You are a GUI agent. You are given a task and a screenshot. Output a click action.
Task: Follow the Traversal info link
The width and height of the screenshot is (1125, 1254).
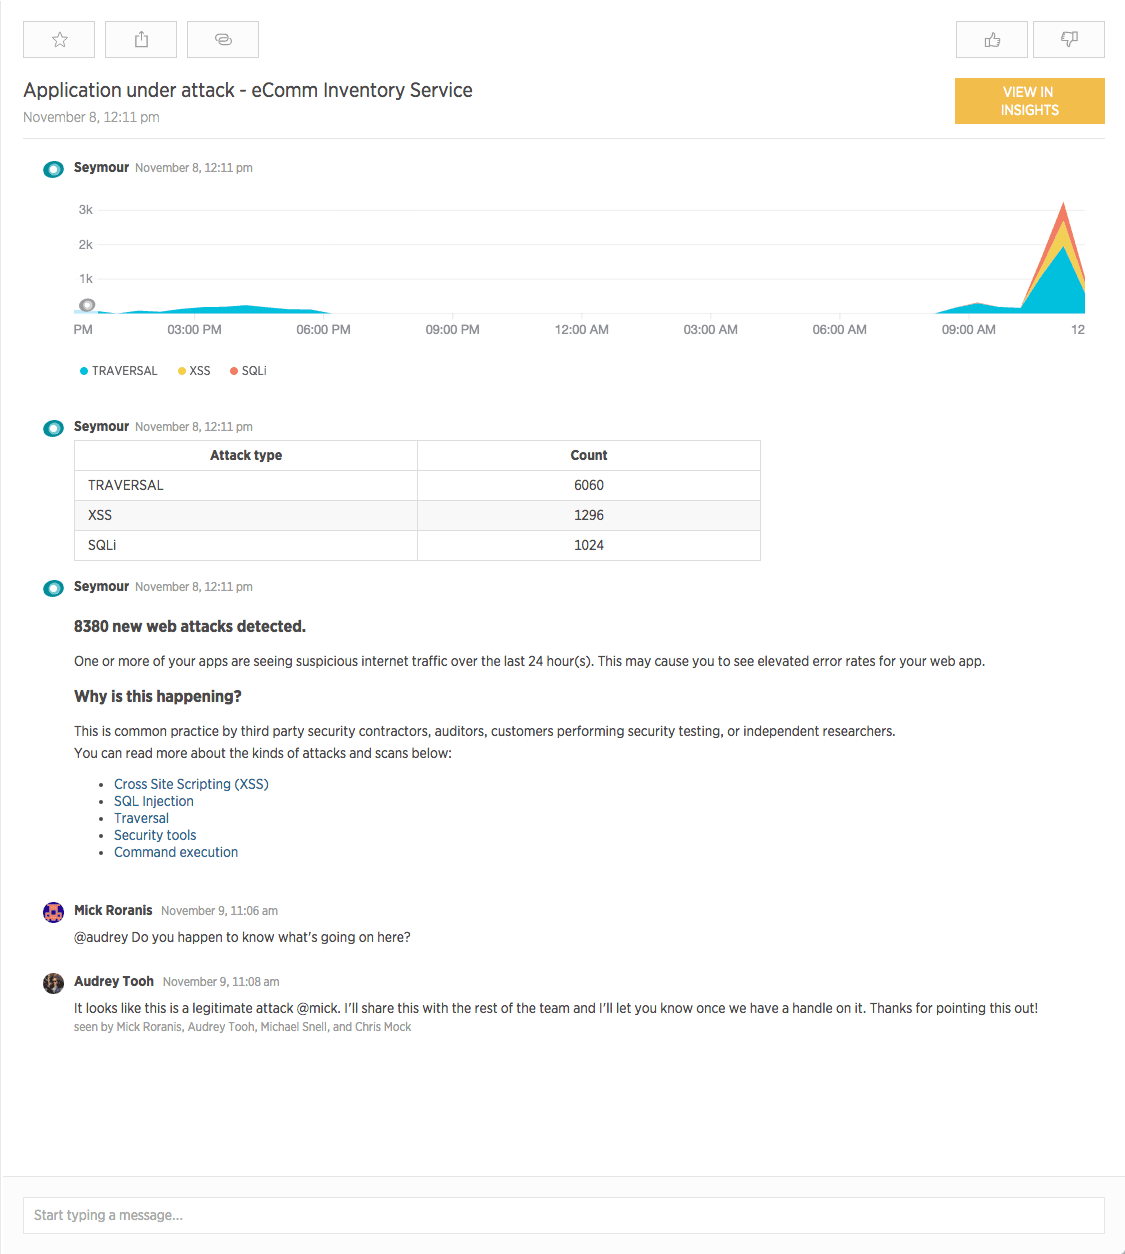pyautogui.click(x=141, y=818)
